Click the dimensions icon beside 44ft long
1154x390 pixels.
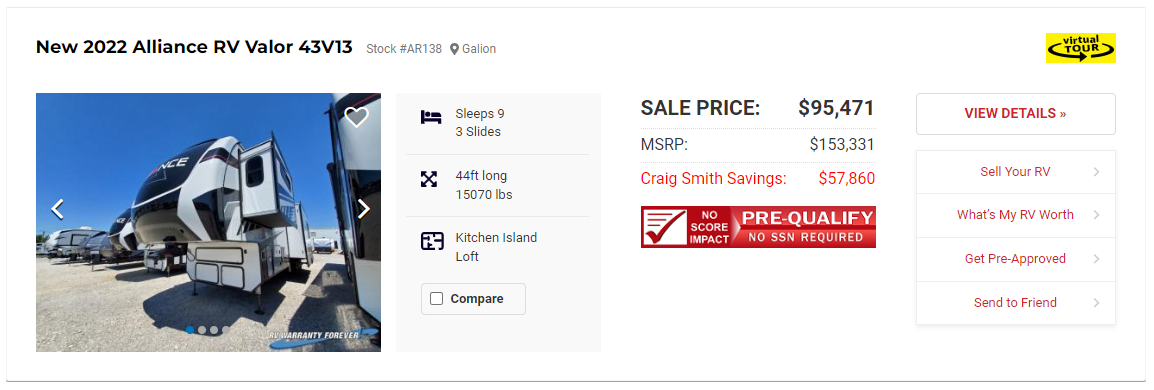(429, 179)
